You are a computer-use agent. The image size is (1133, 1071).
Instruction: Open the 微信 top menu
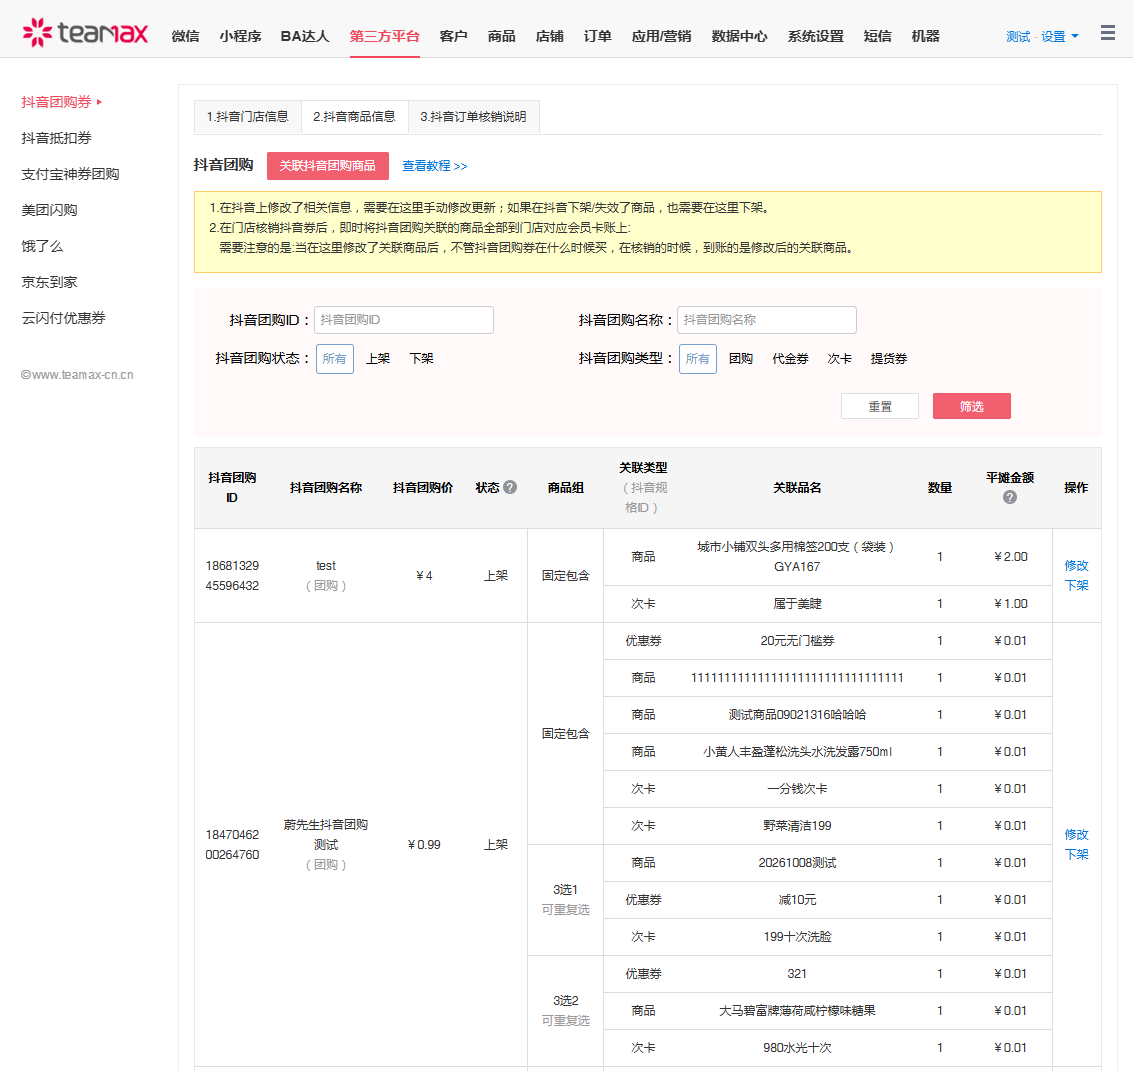pos(186,36)
